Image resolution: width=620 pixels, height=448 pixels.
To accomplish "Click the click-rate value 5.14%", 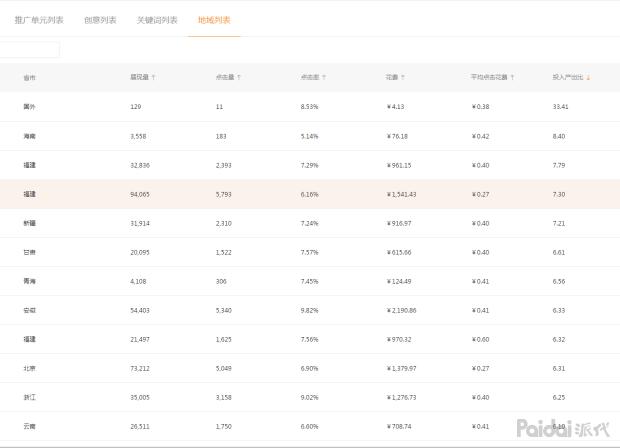I will click(x=309, y=136).
